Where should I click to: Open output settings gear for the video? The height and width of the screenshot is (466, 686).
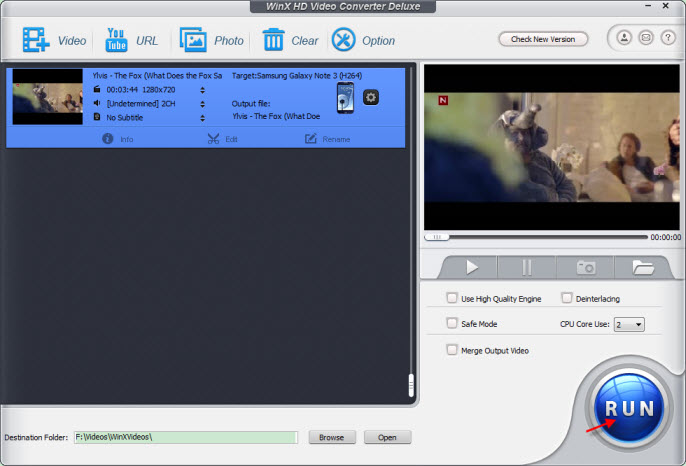[371, 97]
